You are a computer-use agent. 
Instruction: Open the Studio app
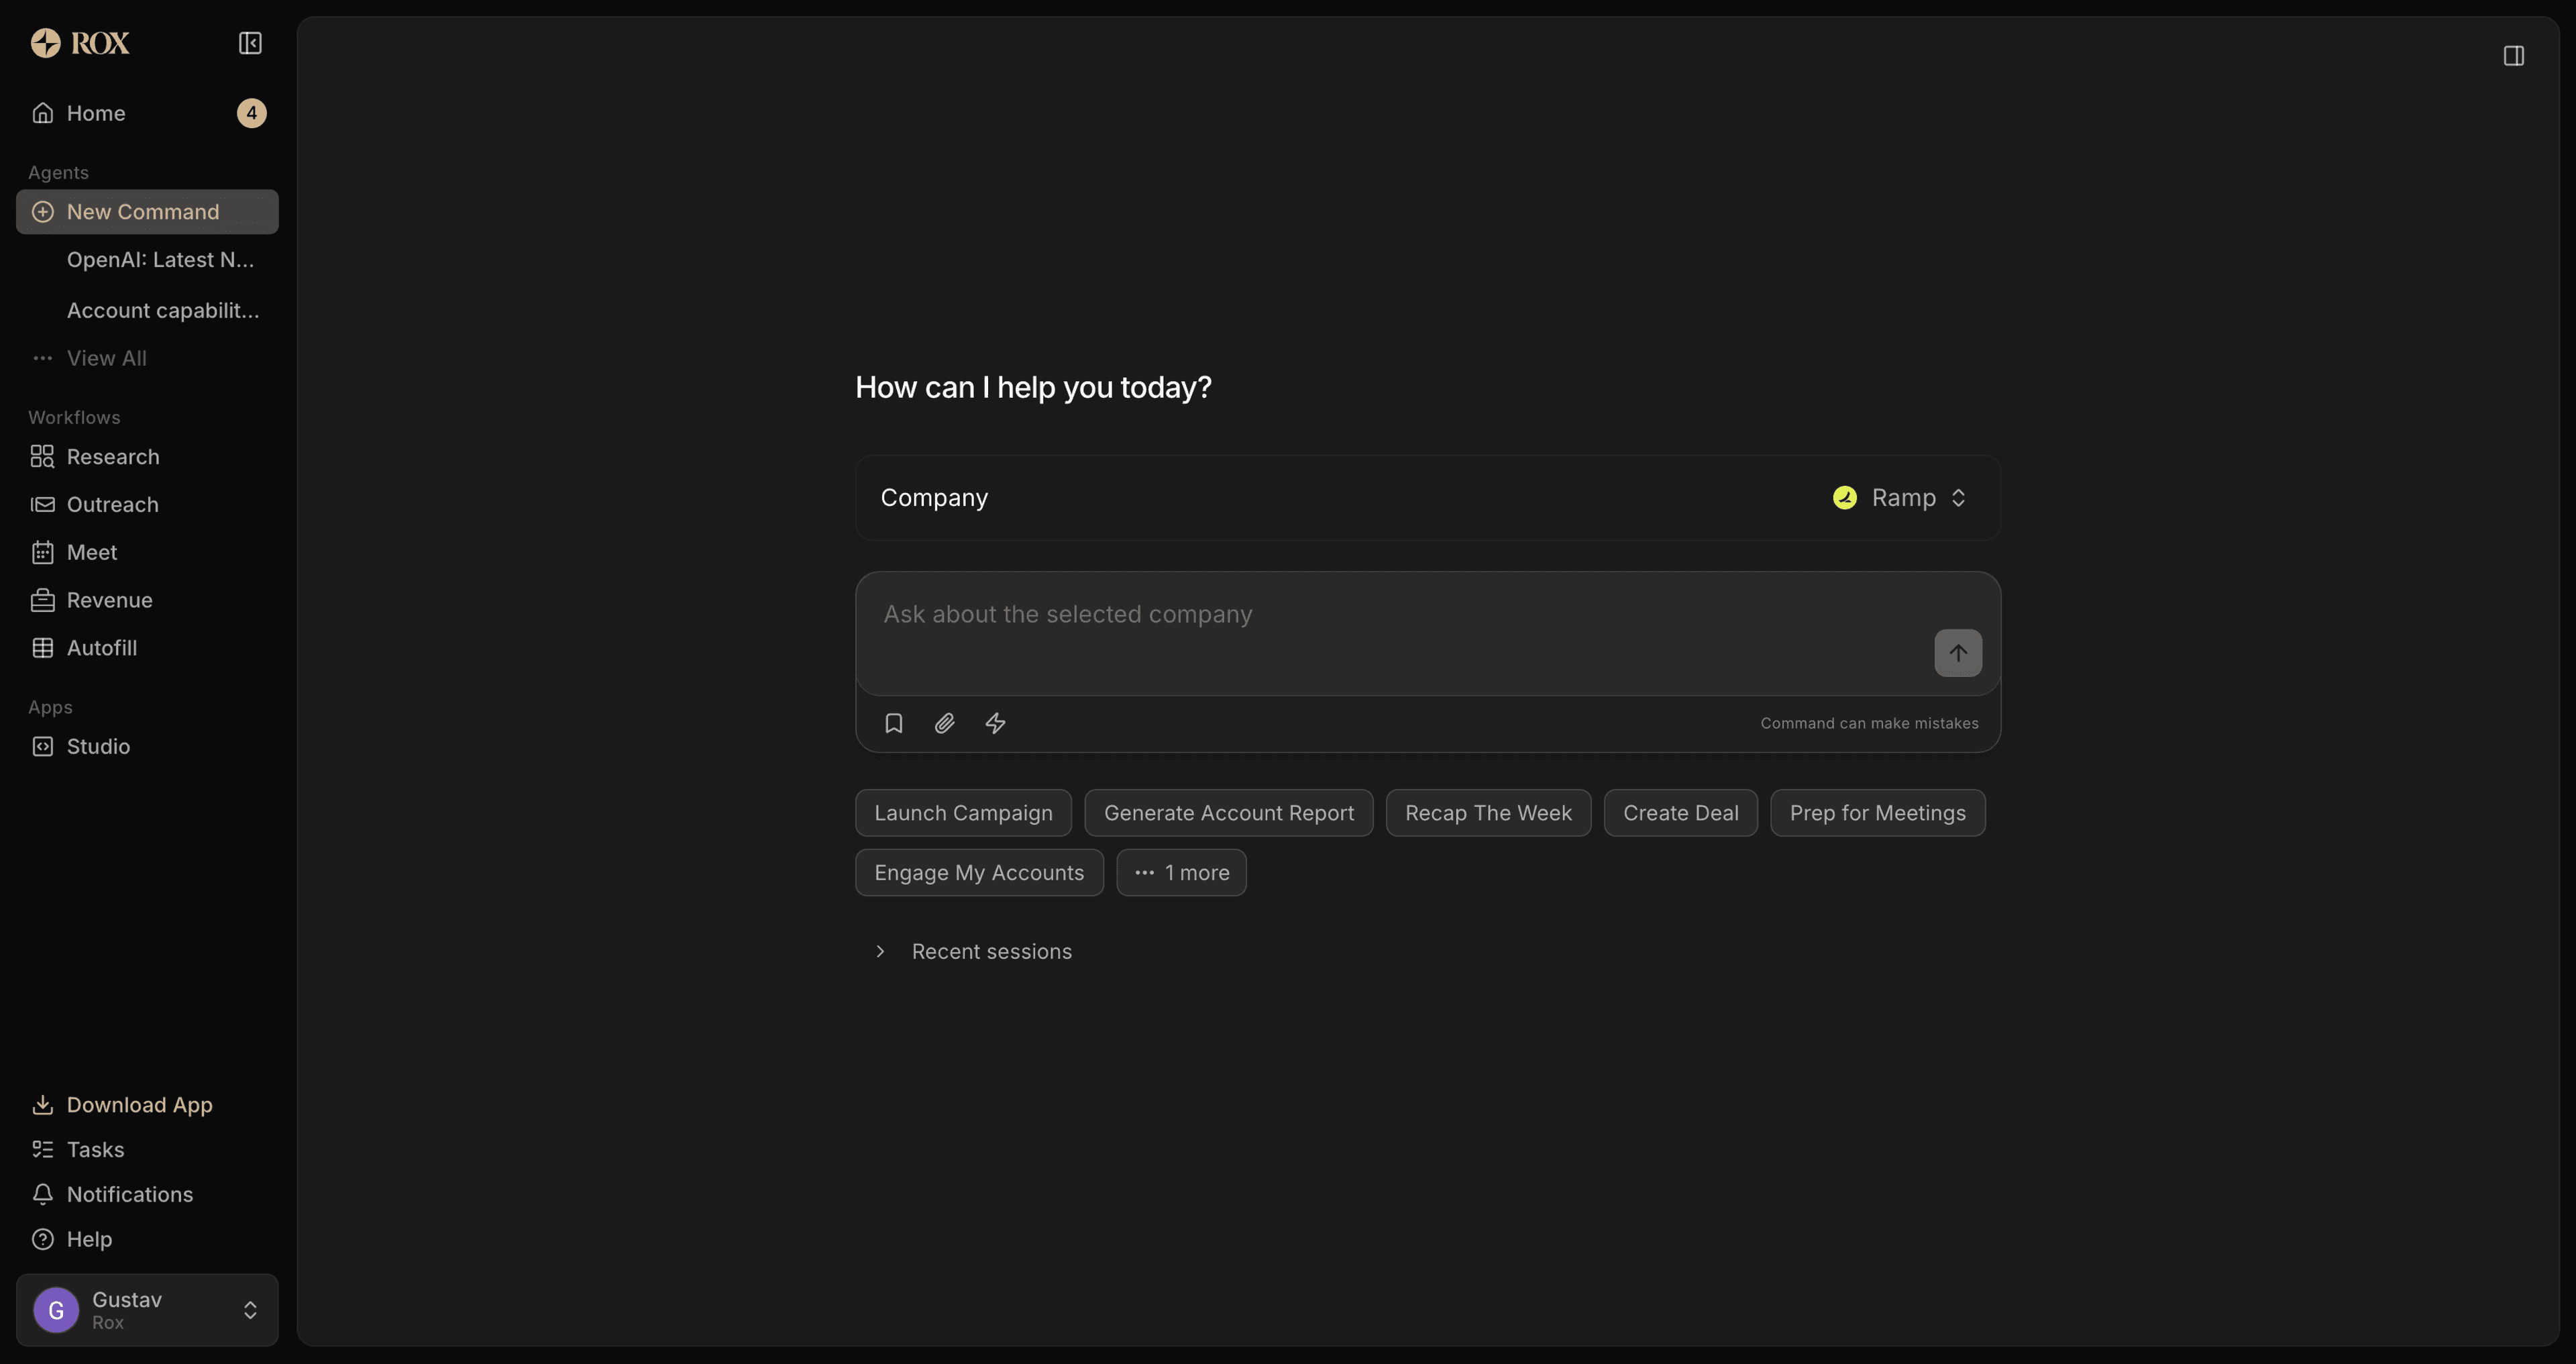tap(98, 746)
